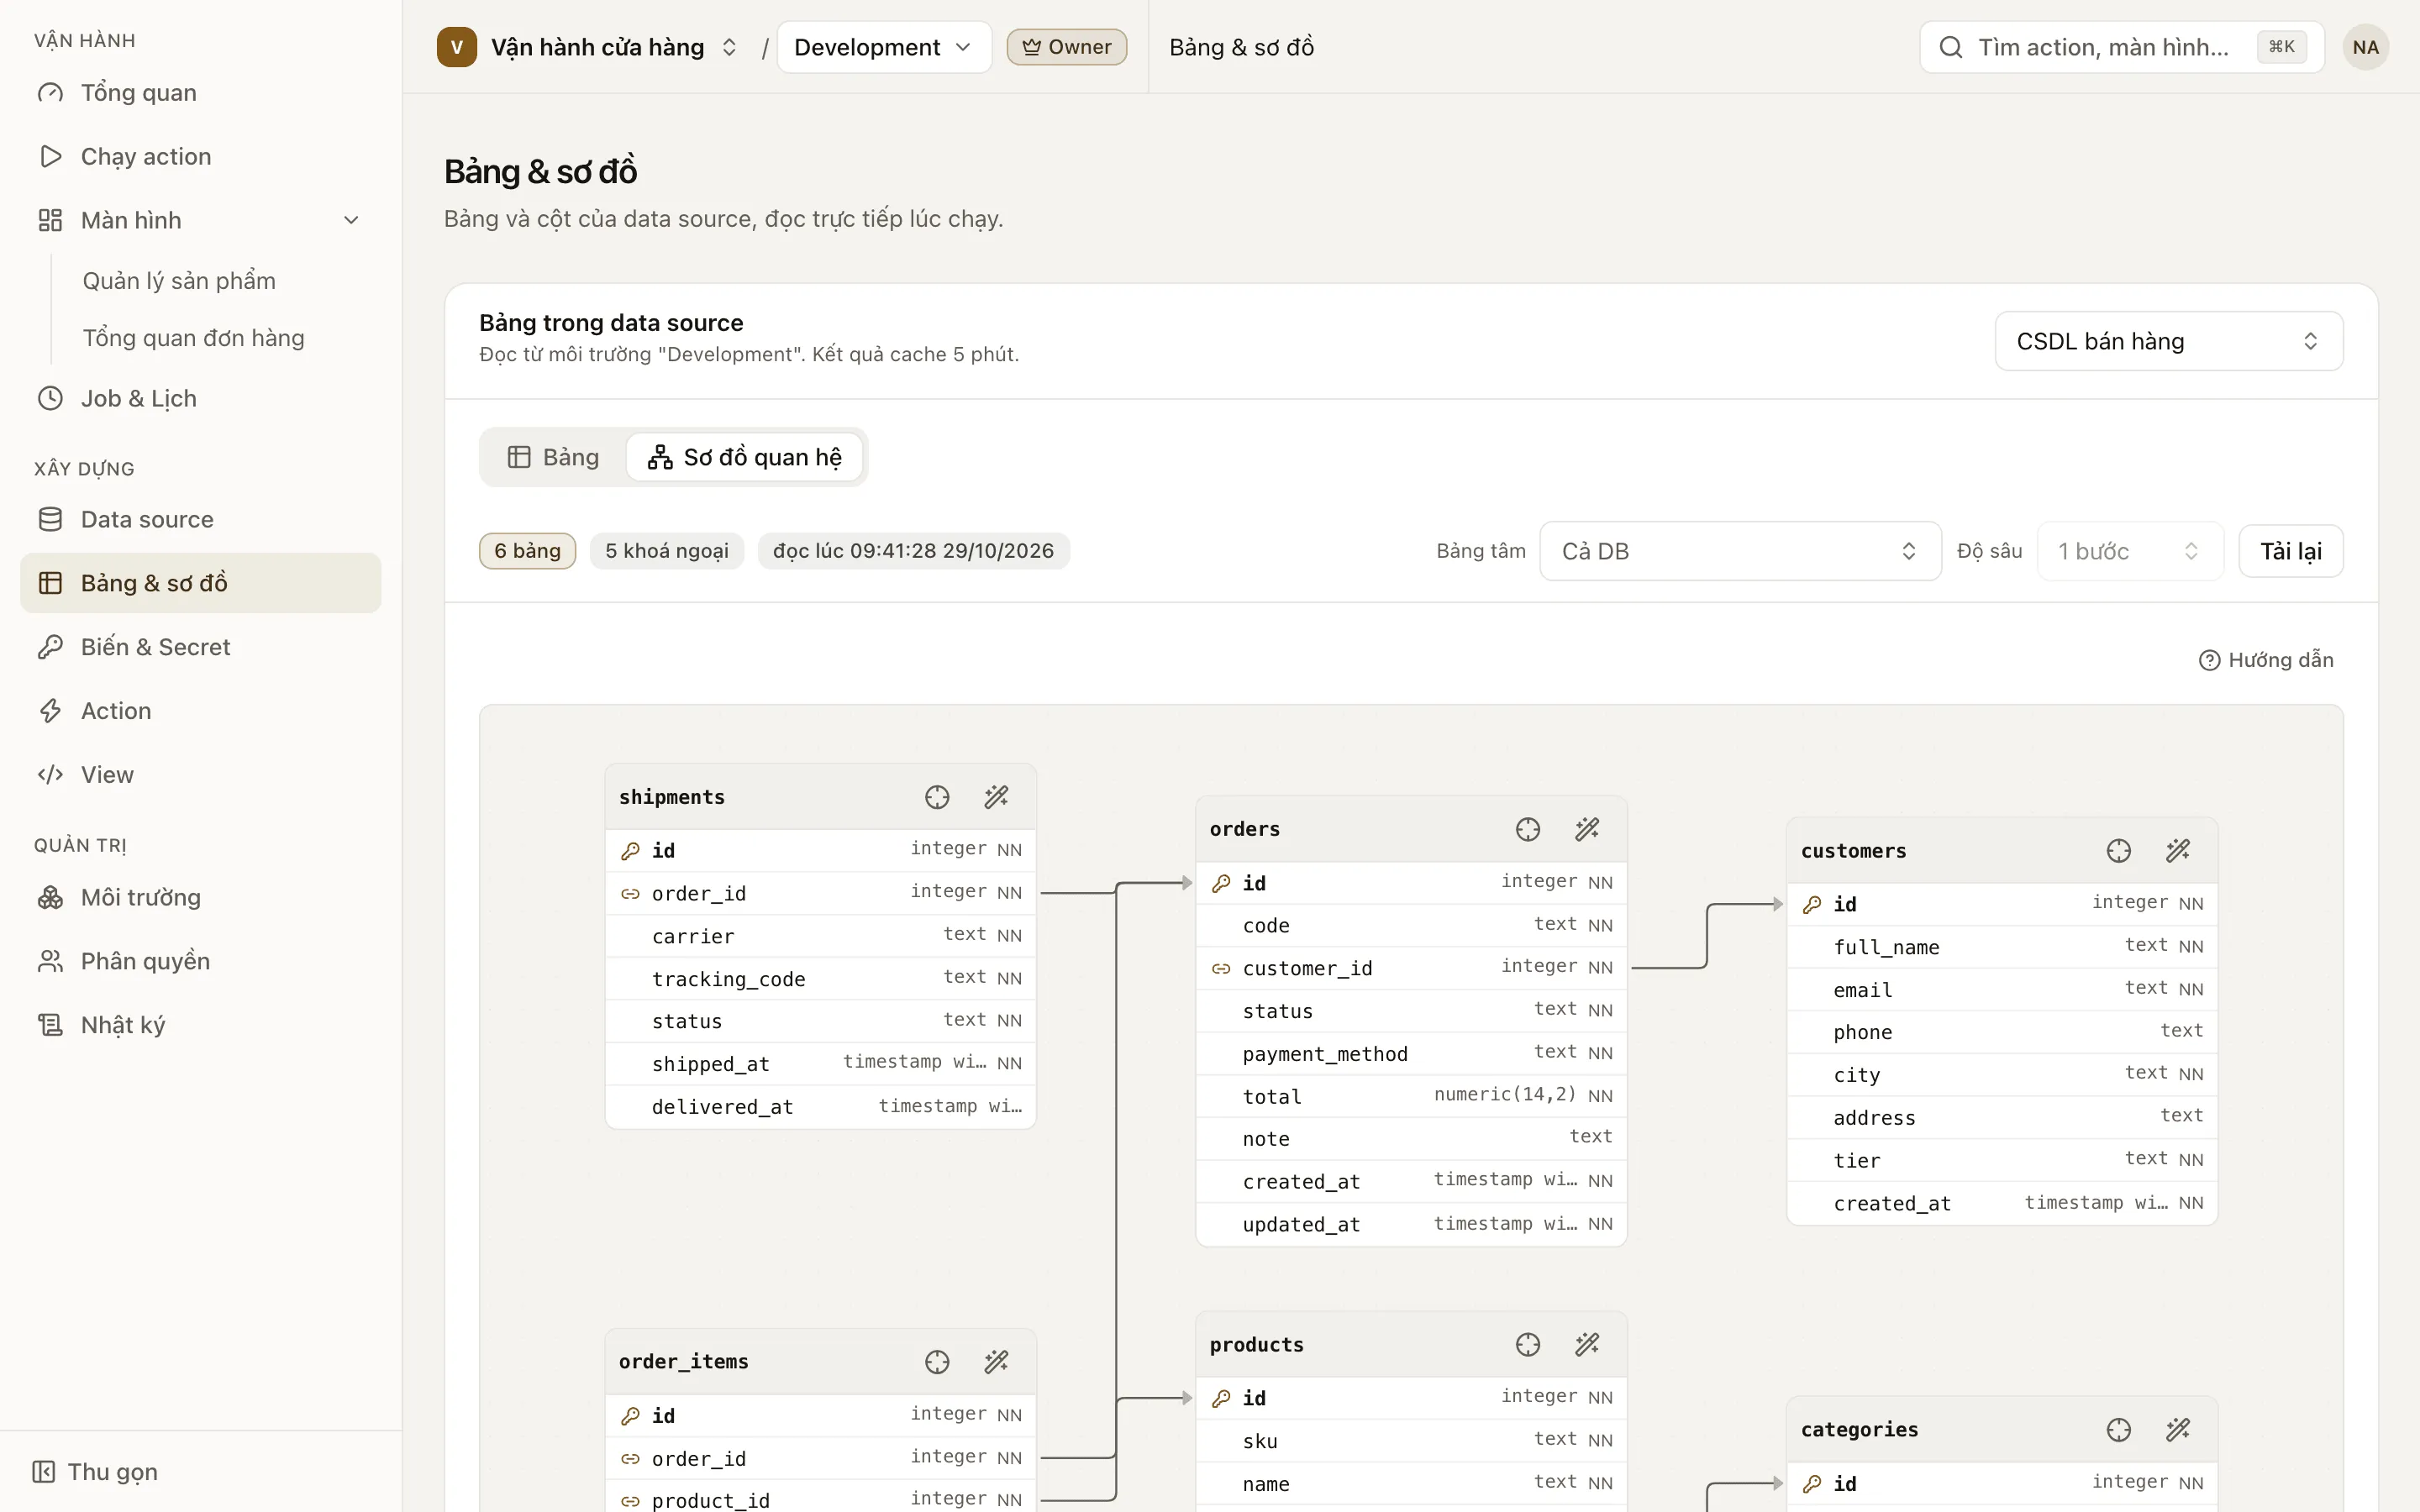Click the 5 khoá ngoại badge
Screen dimensions: 2420x1512
pyautogui.click(x=666, y=551)
